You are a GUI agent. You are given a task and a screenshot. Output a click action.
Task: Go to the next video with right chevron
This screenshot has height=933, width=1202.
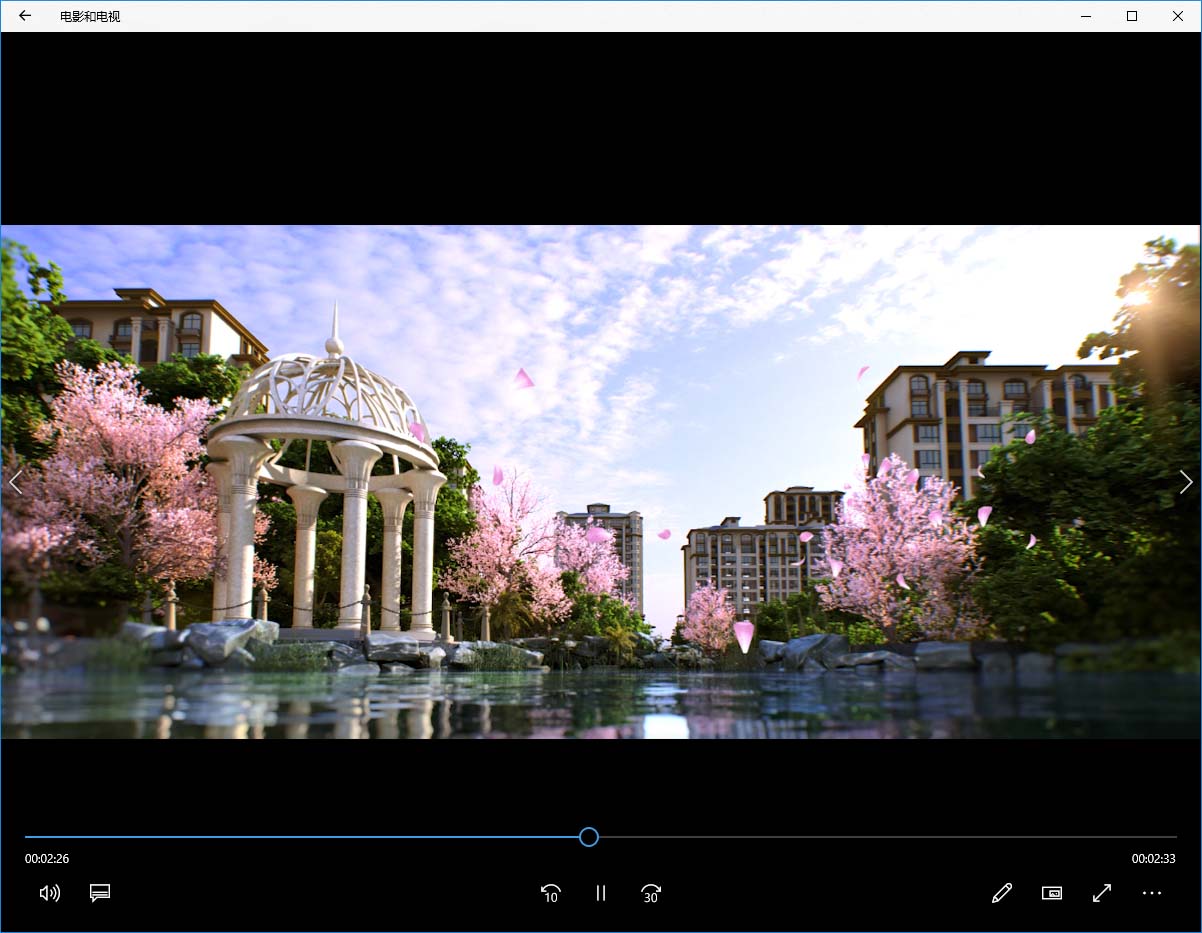[1186, 482]
